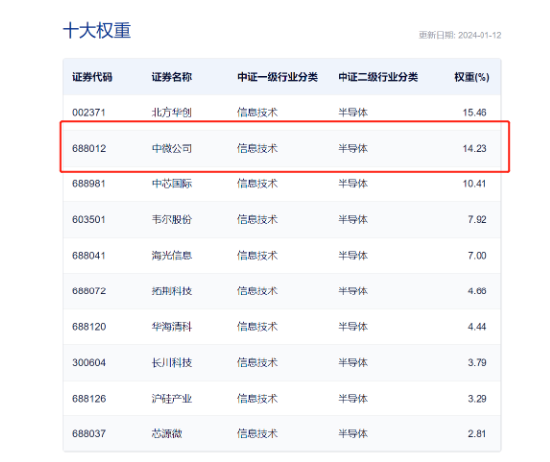550x462 pixels.
Task: Click the 中证一级行业分类 column header
Action: coord(277,77)
